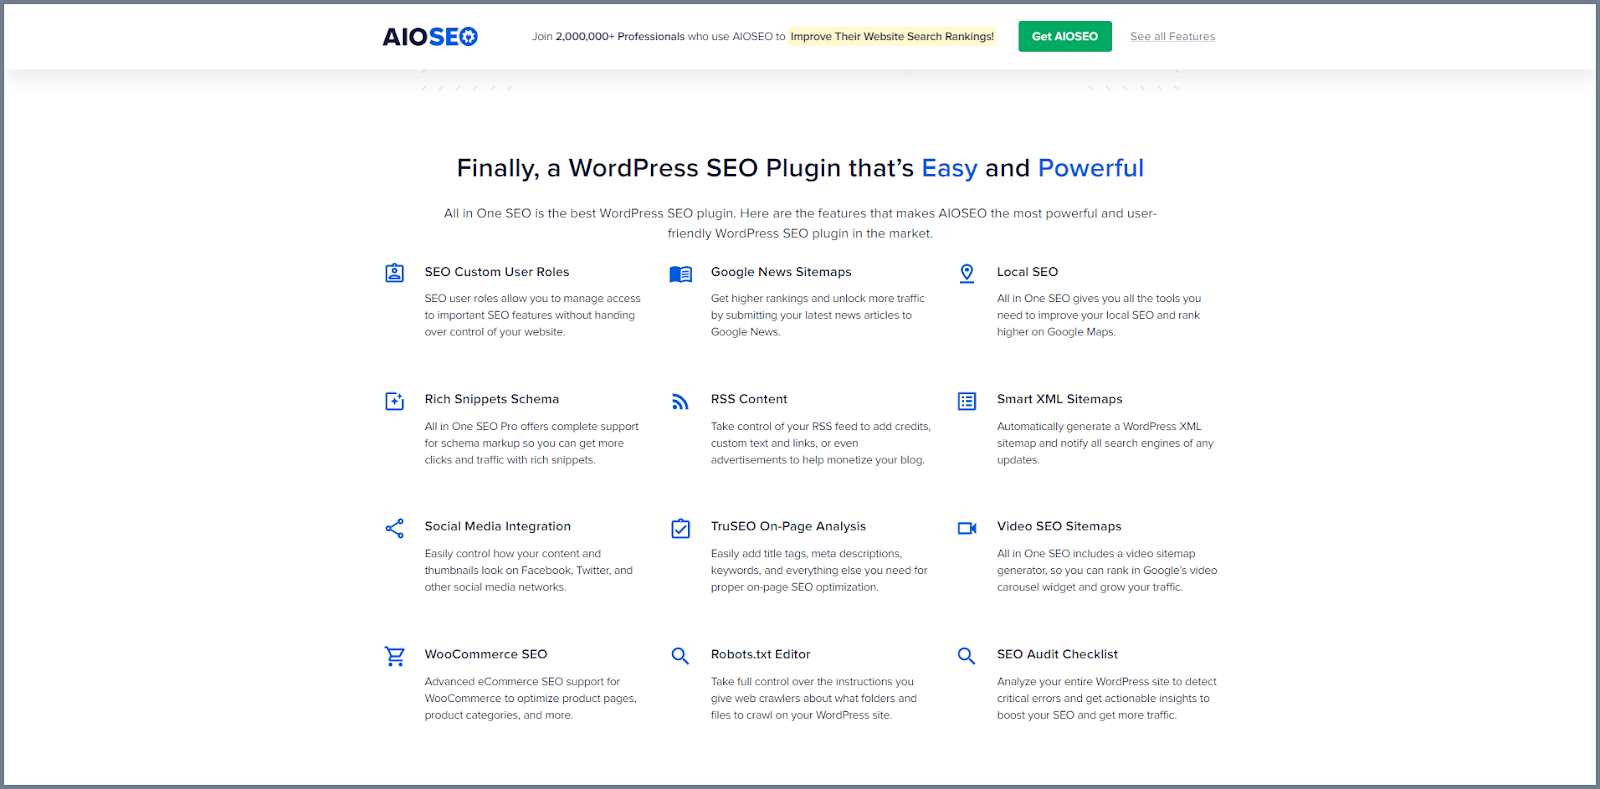Click the Google News Sitemaps newspaper icon
Image resolution: width=1600 pixels, height=789 pixels.
(681, 274)
